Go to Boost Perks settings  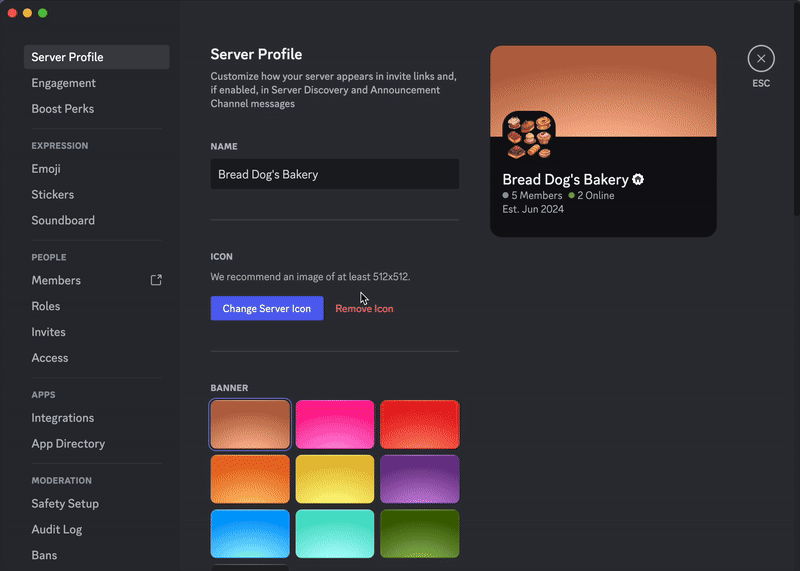(x=63, y=109)
